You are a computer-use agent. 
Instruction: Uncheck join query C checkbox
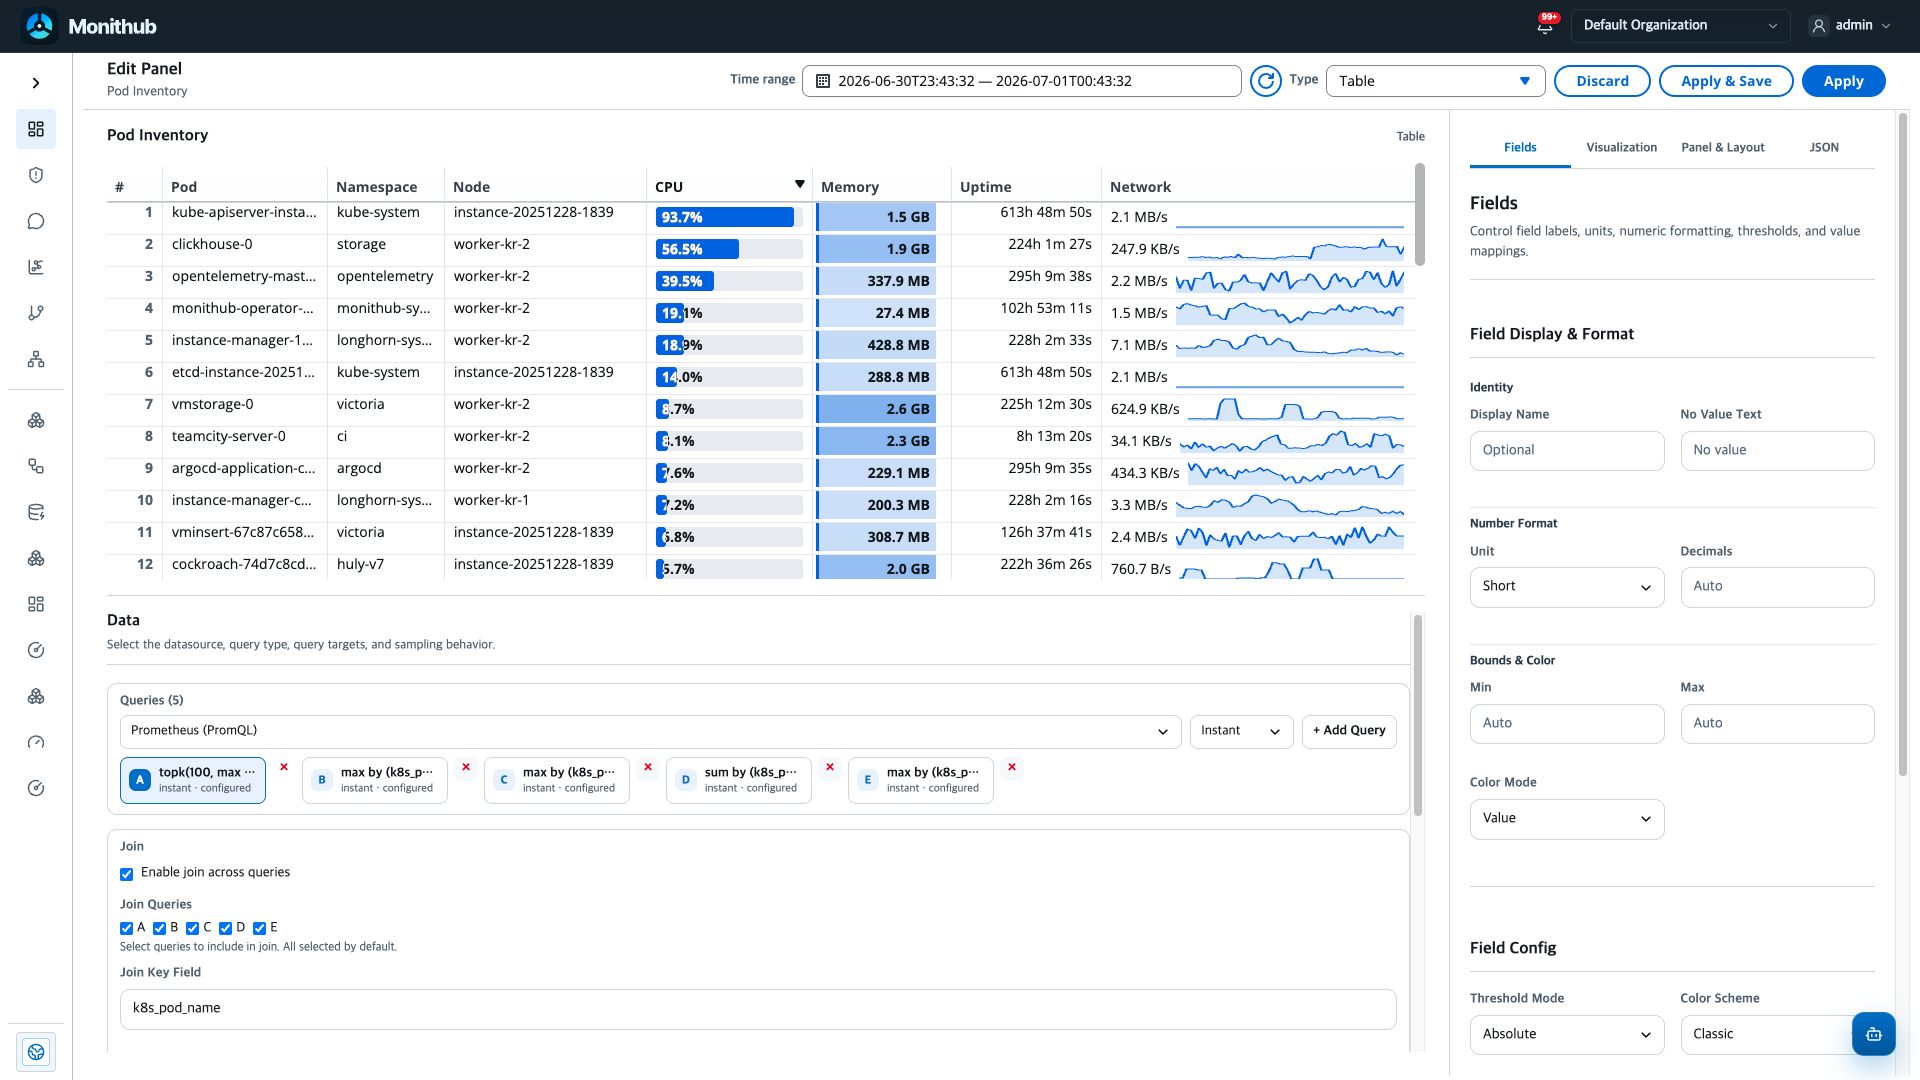pos(192,928)
